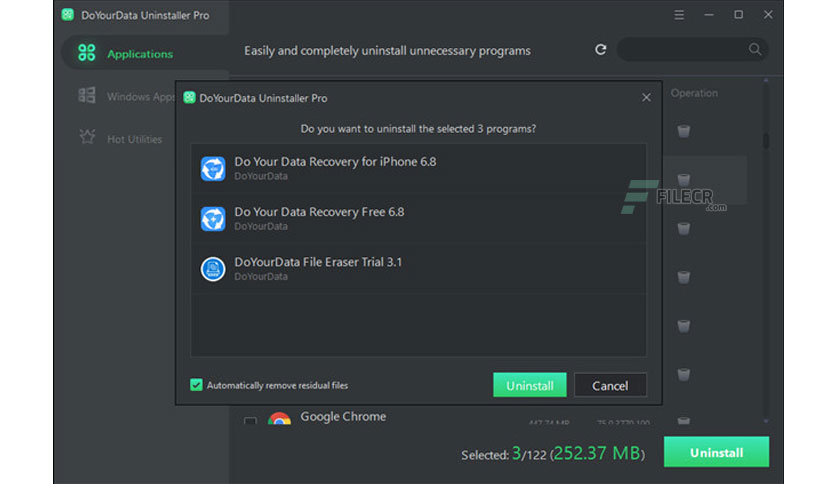Click the magnifier search icon
This screenshot has width=836, height=484.
754,50
